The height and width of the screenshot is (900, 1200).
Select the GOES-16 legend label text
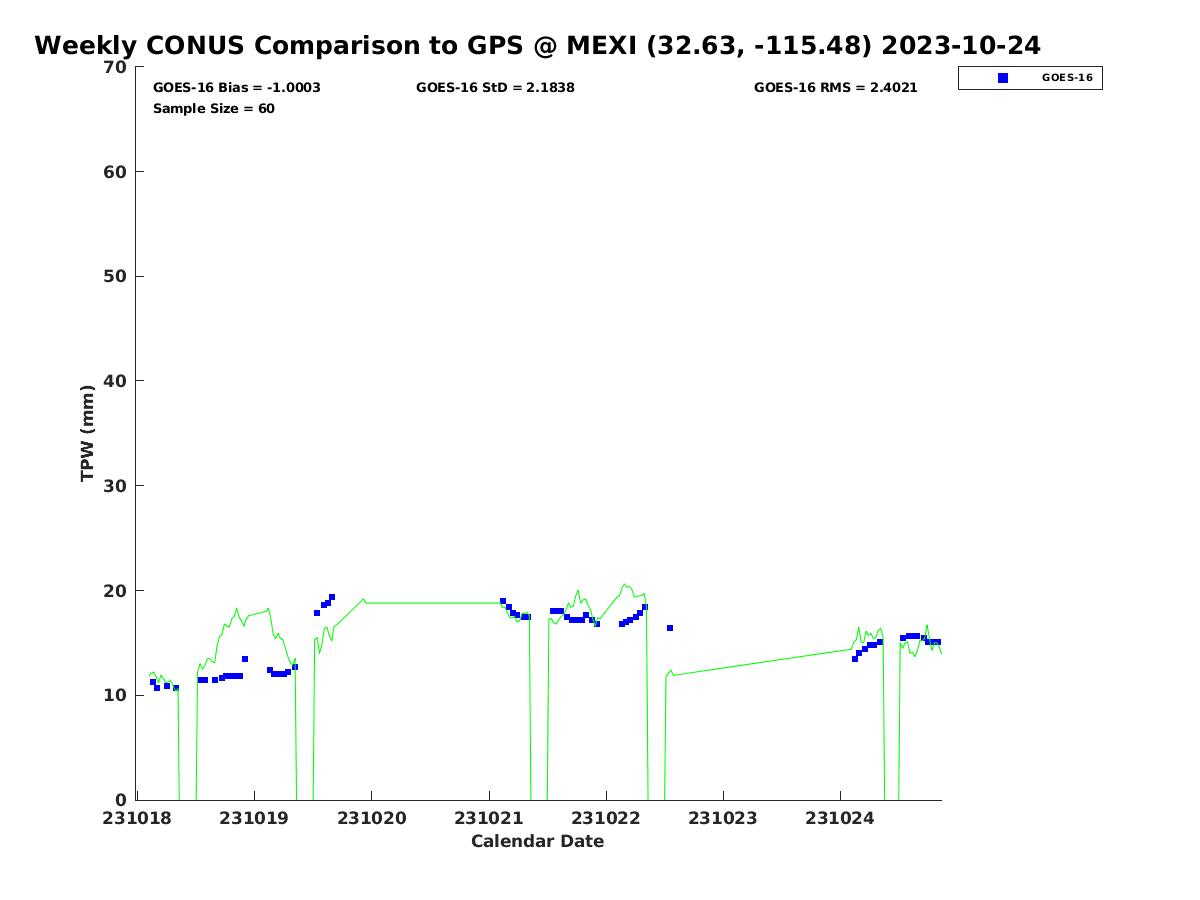tap(1067, 78)
